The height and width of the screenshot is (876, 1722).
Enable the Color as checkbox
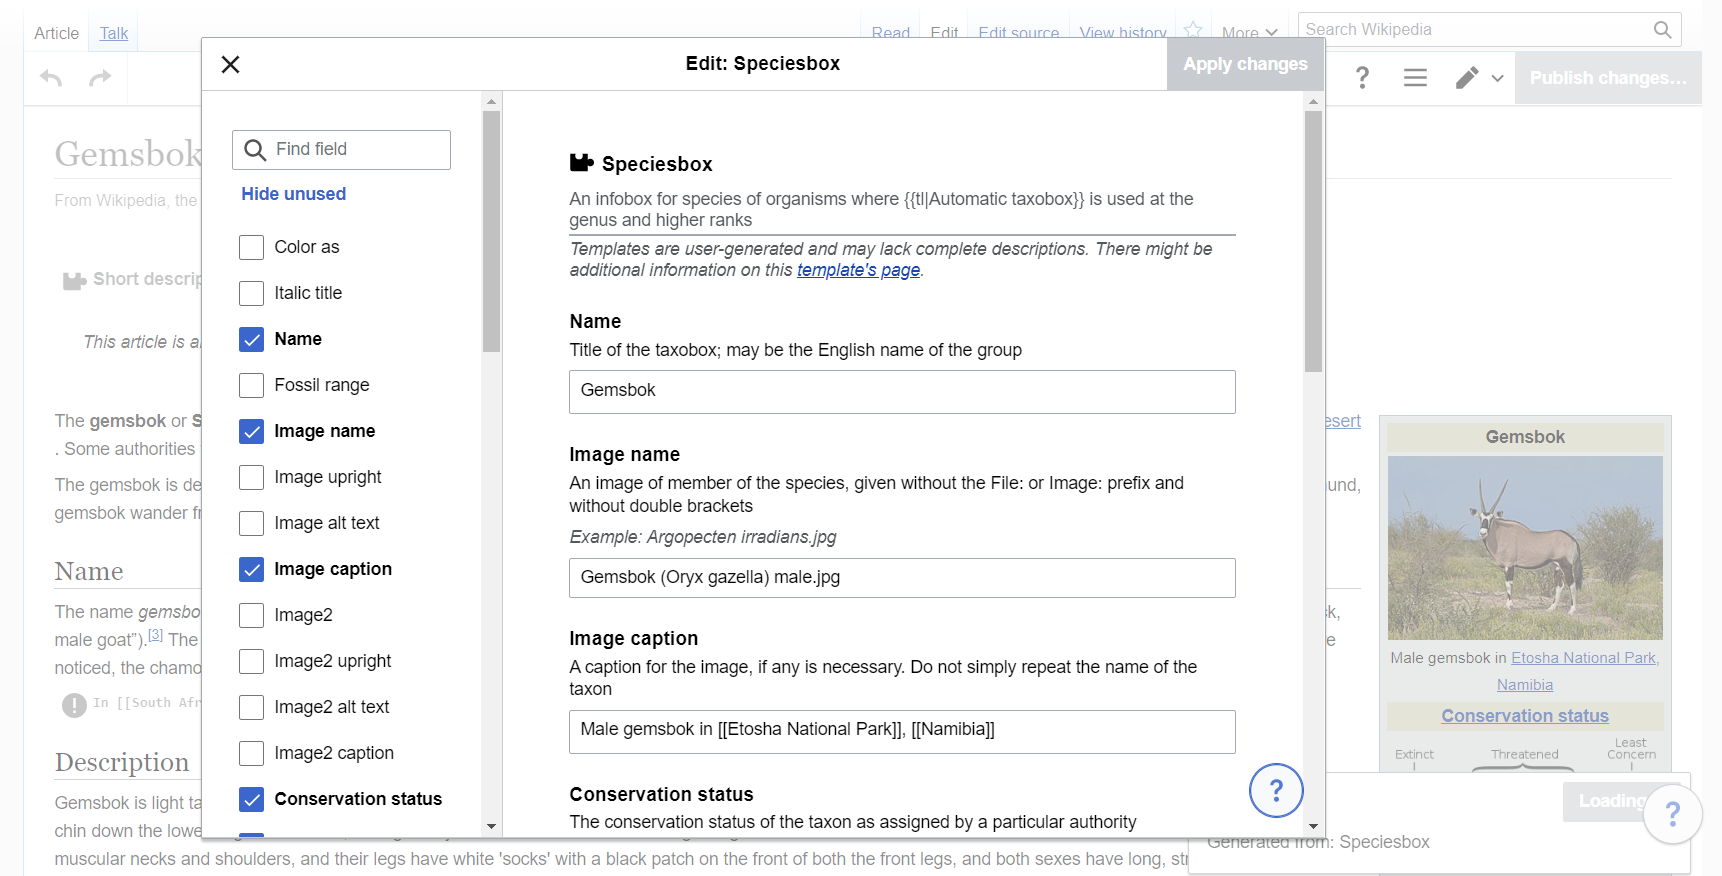(252, 247)
